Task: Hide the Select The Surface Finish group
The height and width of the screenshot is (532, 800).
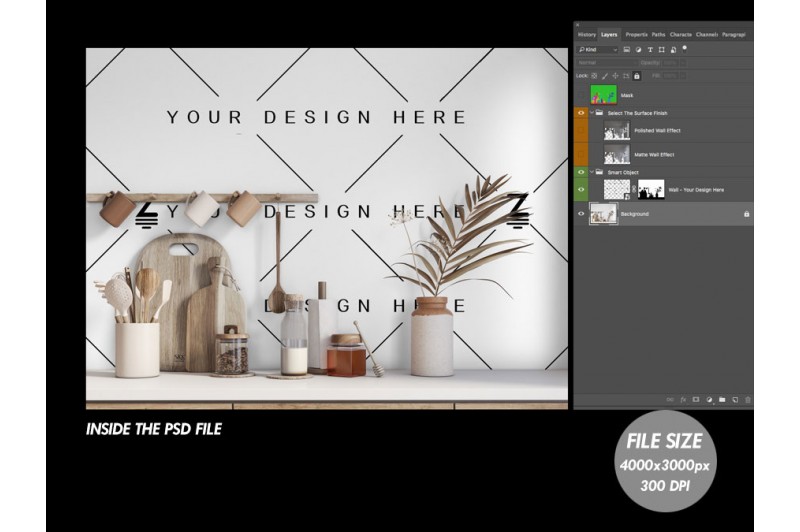Action: tap(581, 113)
